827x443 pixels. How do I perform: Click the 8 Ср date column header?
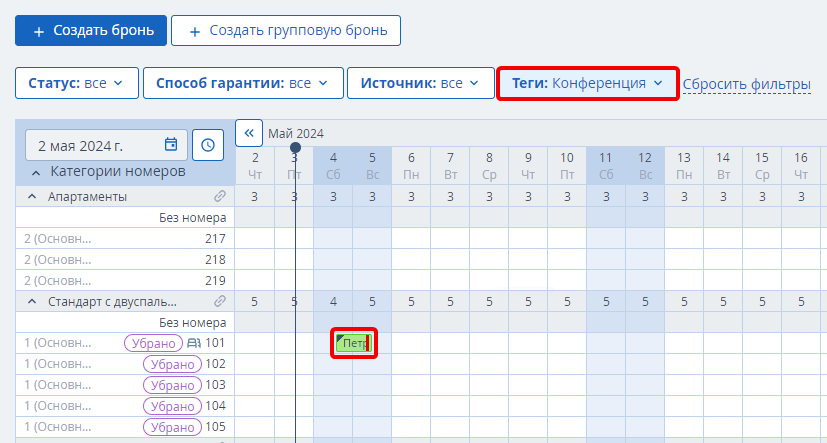(489, 166)
